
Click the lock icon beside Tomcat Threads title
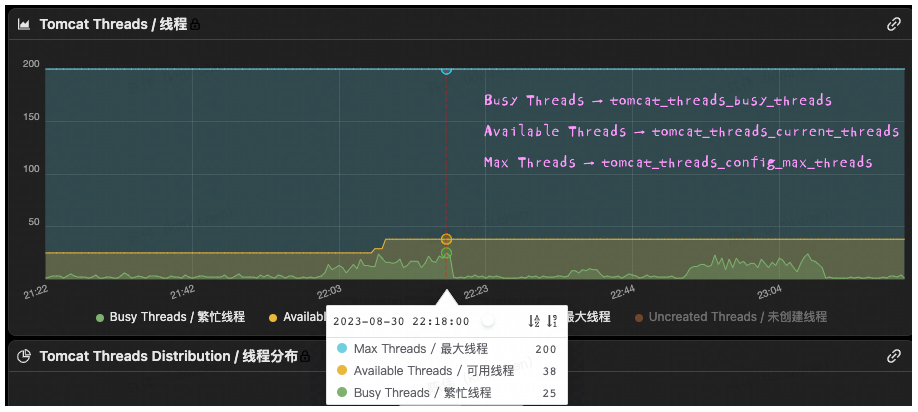[195, 25]
